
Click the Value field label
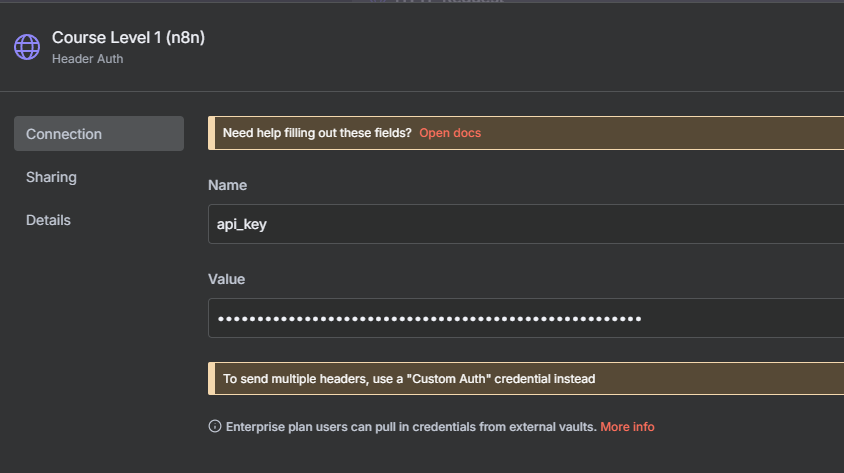(226, 279)
